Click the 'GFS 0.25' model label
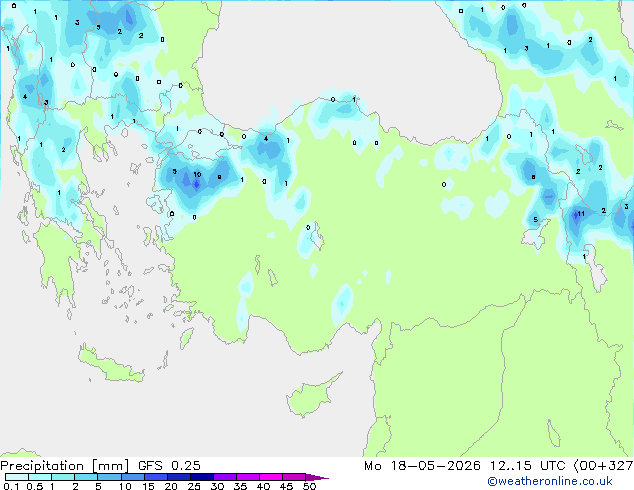634x490 pixels. click(x=169, y=466)
